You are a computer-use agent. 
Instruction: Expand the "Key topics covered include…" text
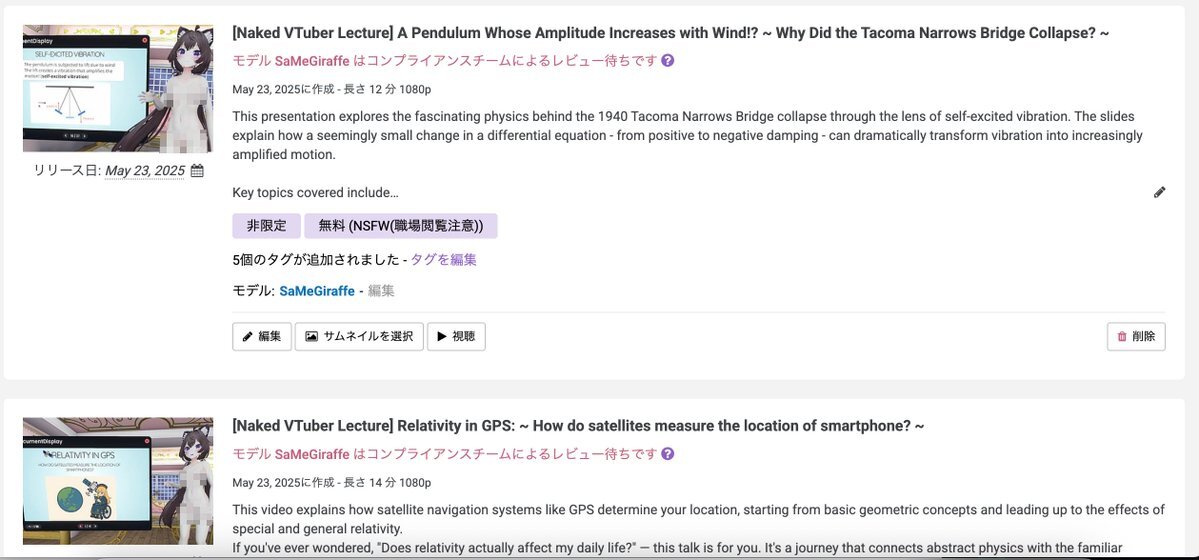[315, 193]
